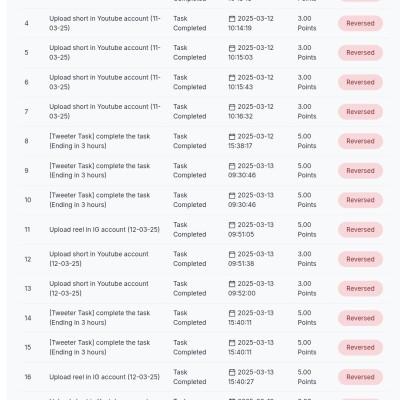This screenshot has height=400, width=400.
Task: Click calendar icon in row 4
Action: (232, 19)
